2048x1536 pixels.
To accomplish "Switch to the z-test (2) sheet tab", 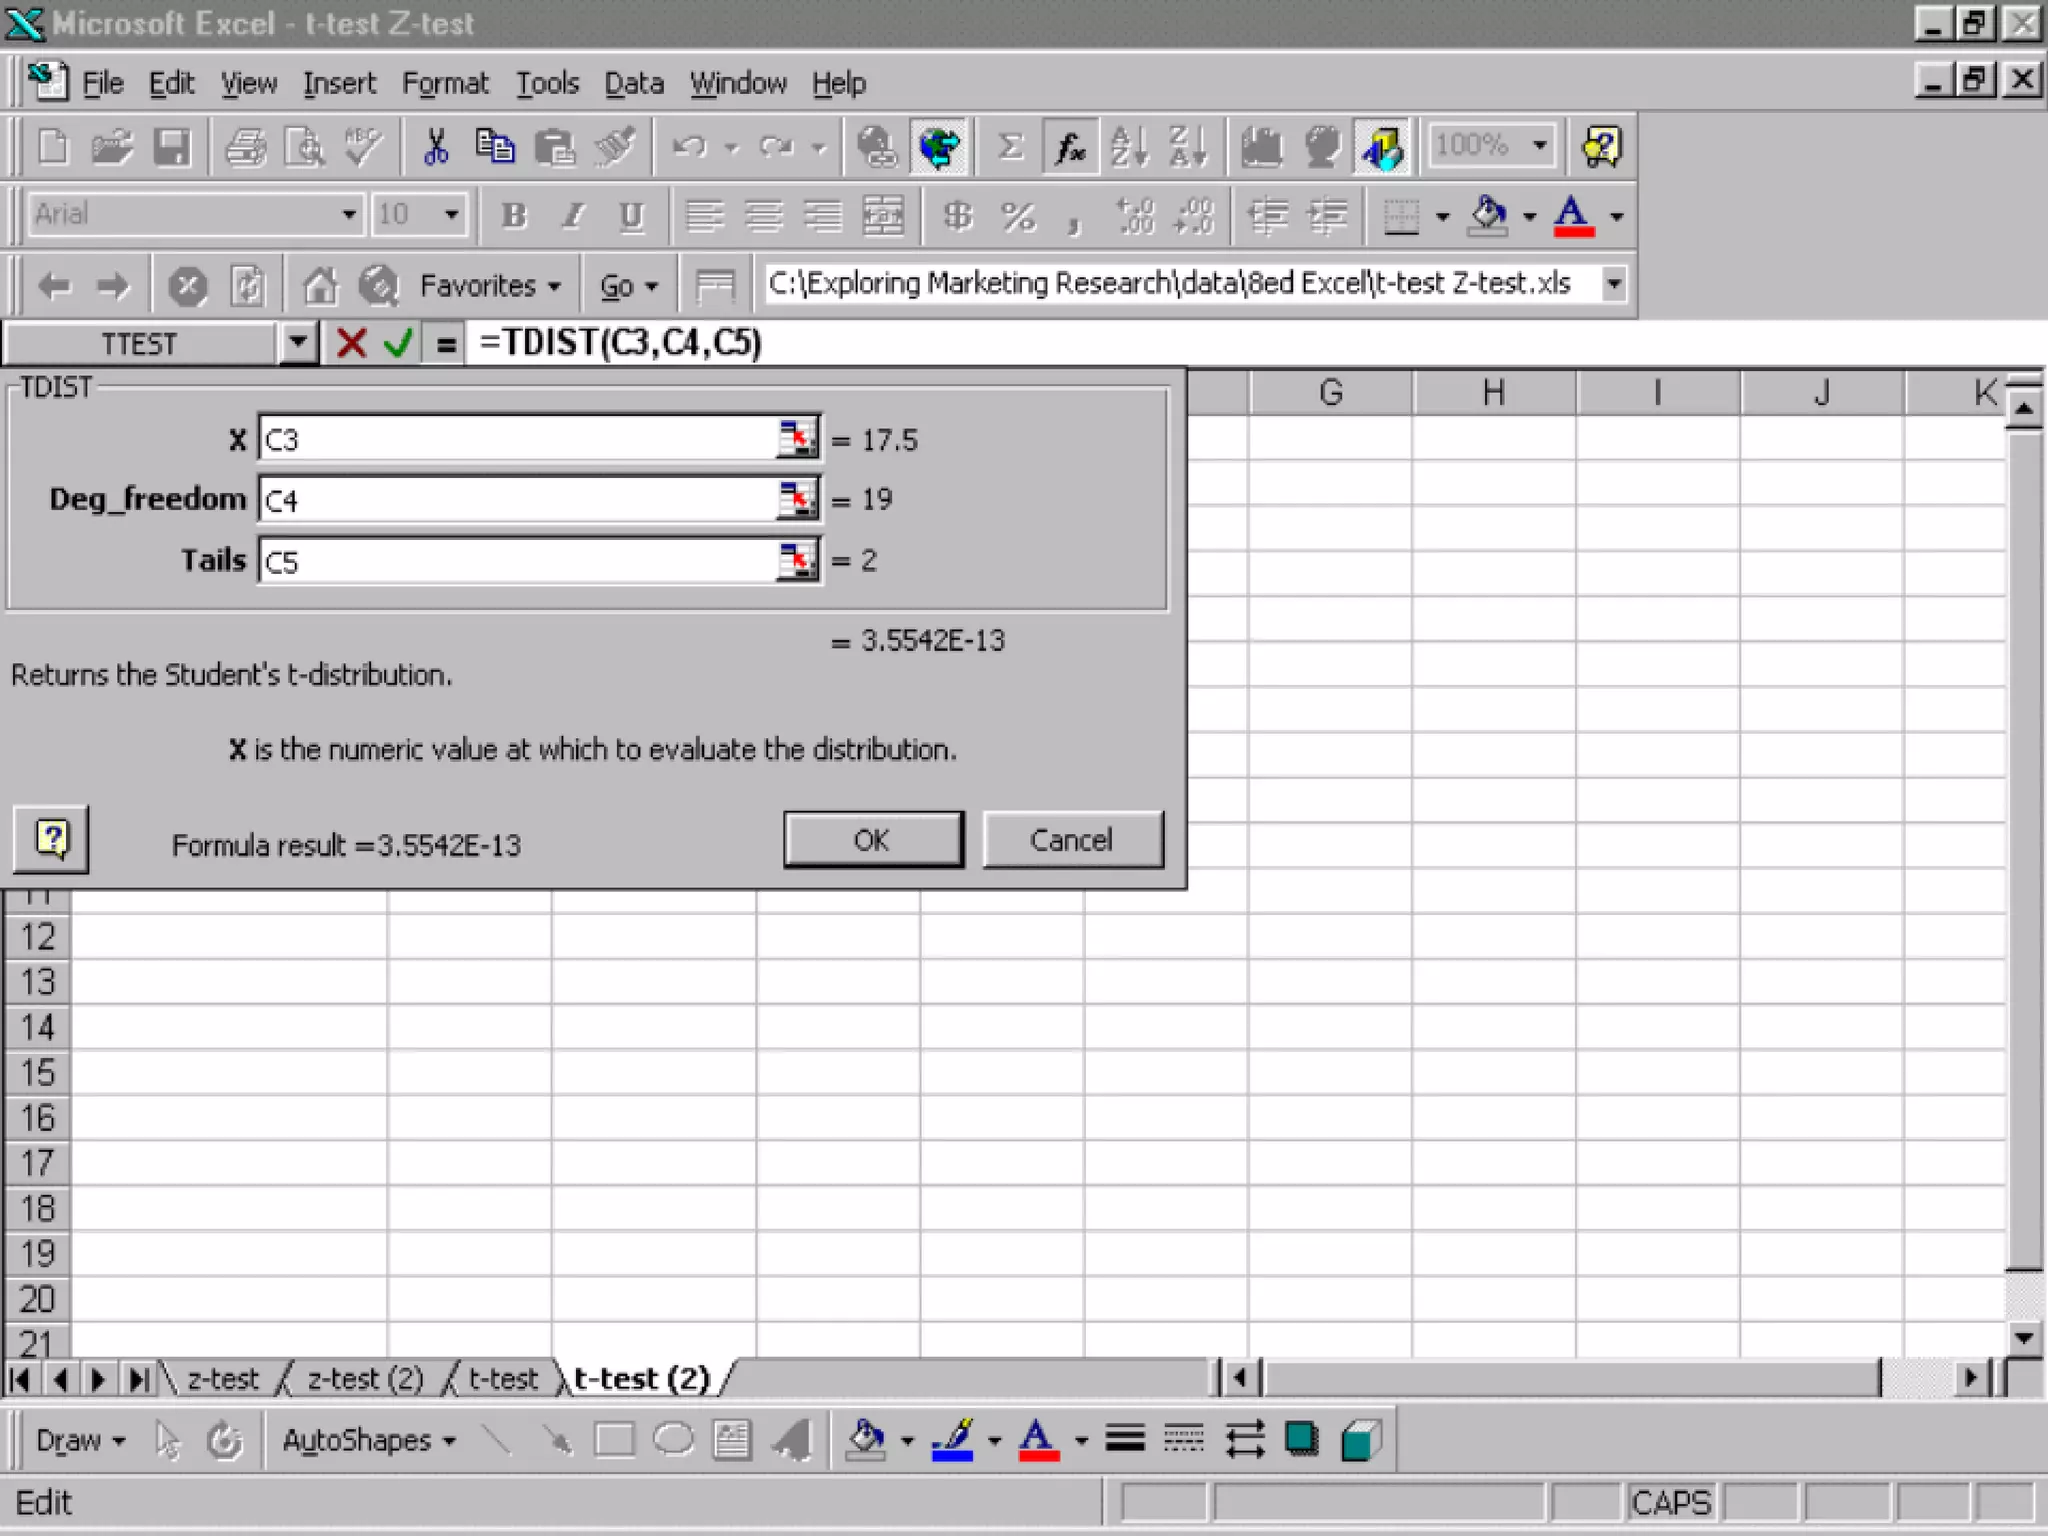I will (365, 1379).
